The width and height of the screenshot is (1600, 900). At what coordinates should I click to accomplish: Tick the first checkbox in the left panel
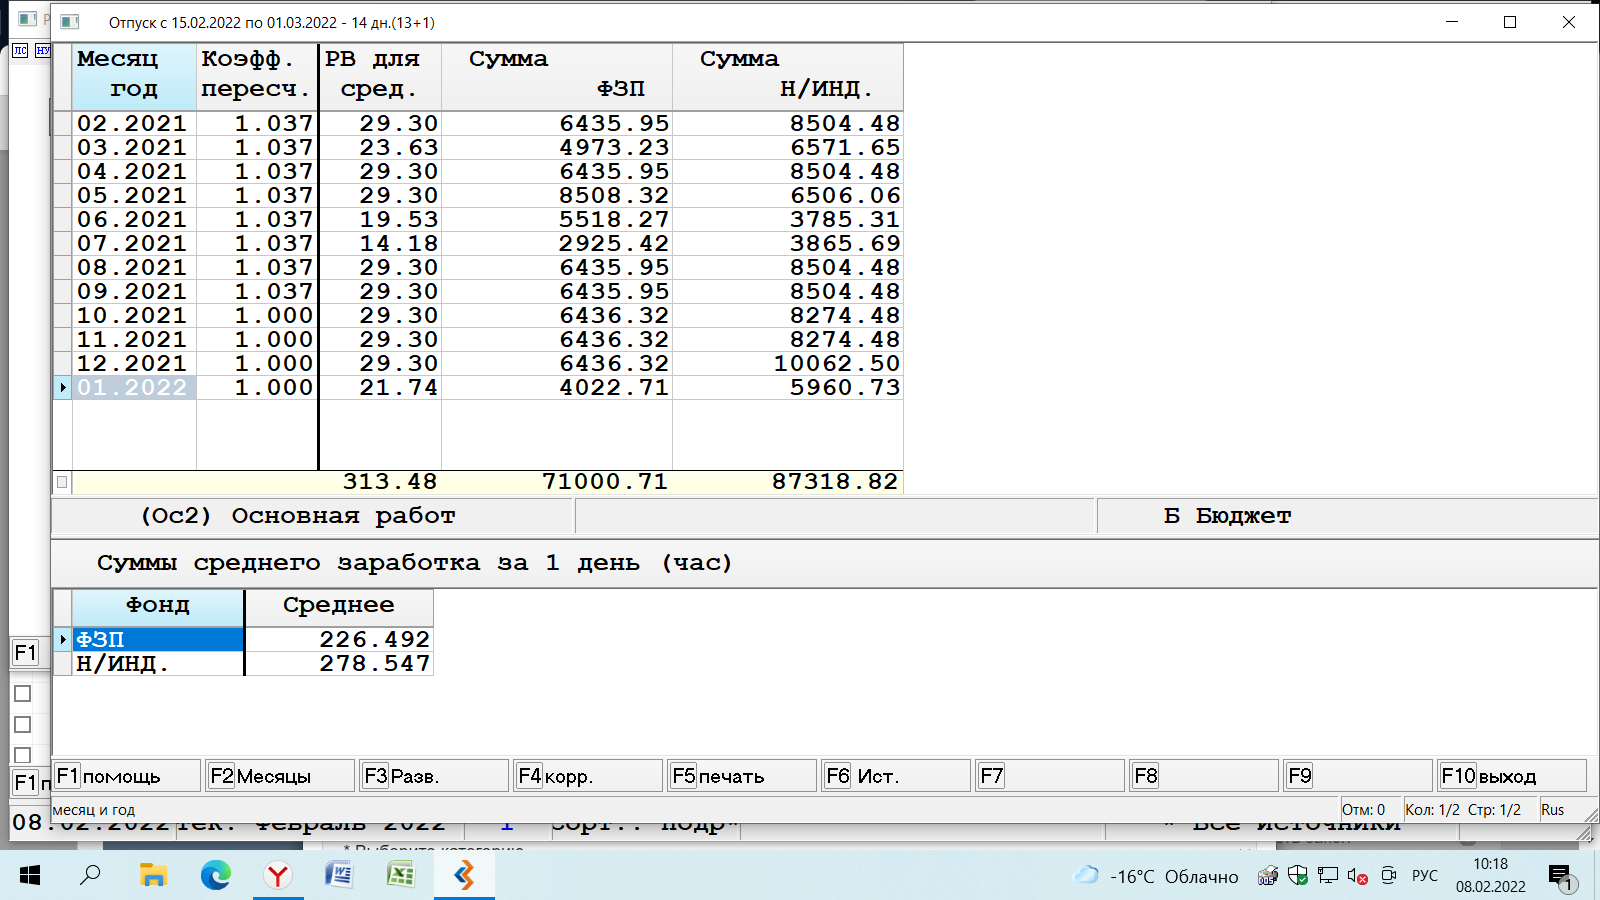(x=22, y=693)
